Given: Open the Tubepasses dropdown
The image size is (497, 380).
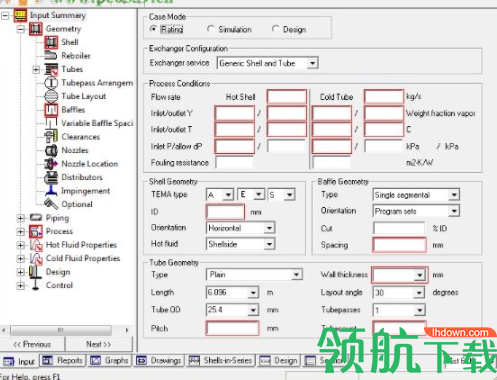Looking at the screenshot, I should pyautogui.click(x=419, y=310).
